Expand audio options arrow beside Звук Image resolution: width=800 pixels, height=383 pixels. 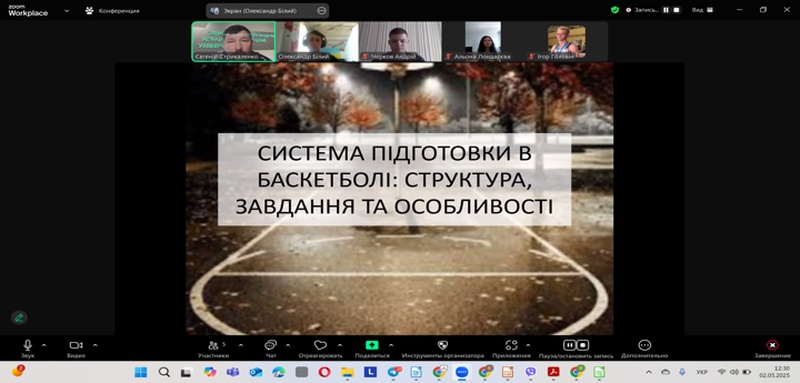(44, 345)
